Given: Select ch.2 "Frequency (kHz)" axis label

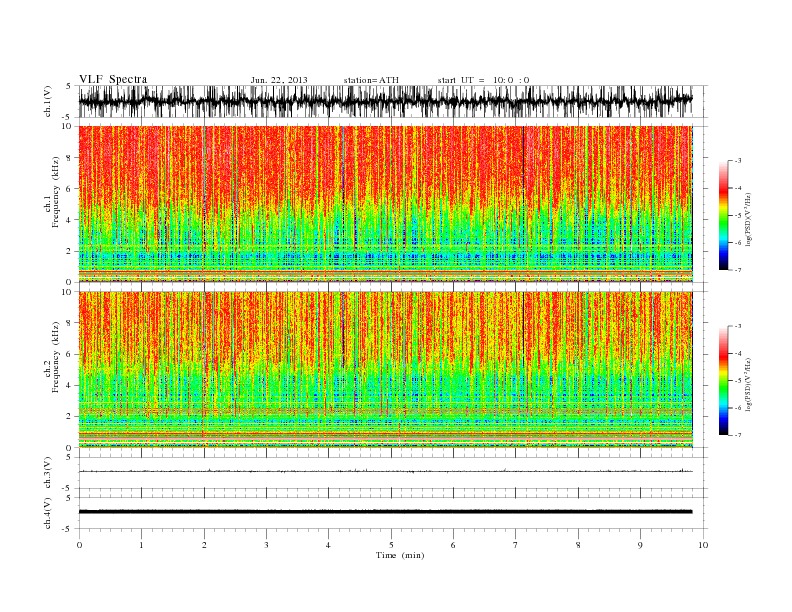Looking at the screenshot, I should pos(56,357).
